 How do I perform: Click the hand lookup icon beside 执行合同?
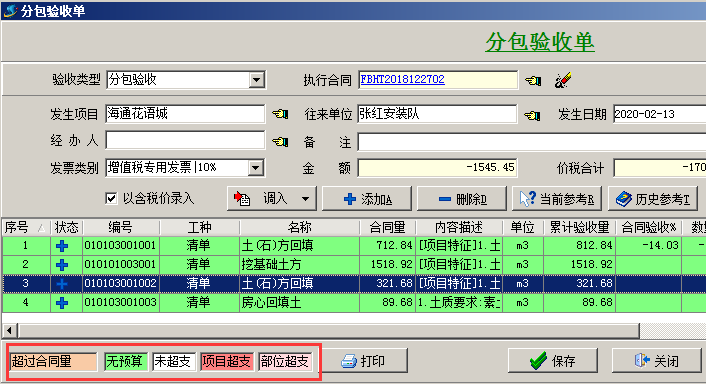[533, 81]
